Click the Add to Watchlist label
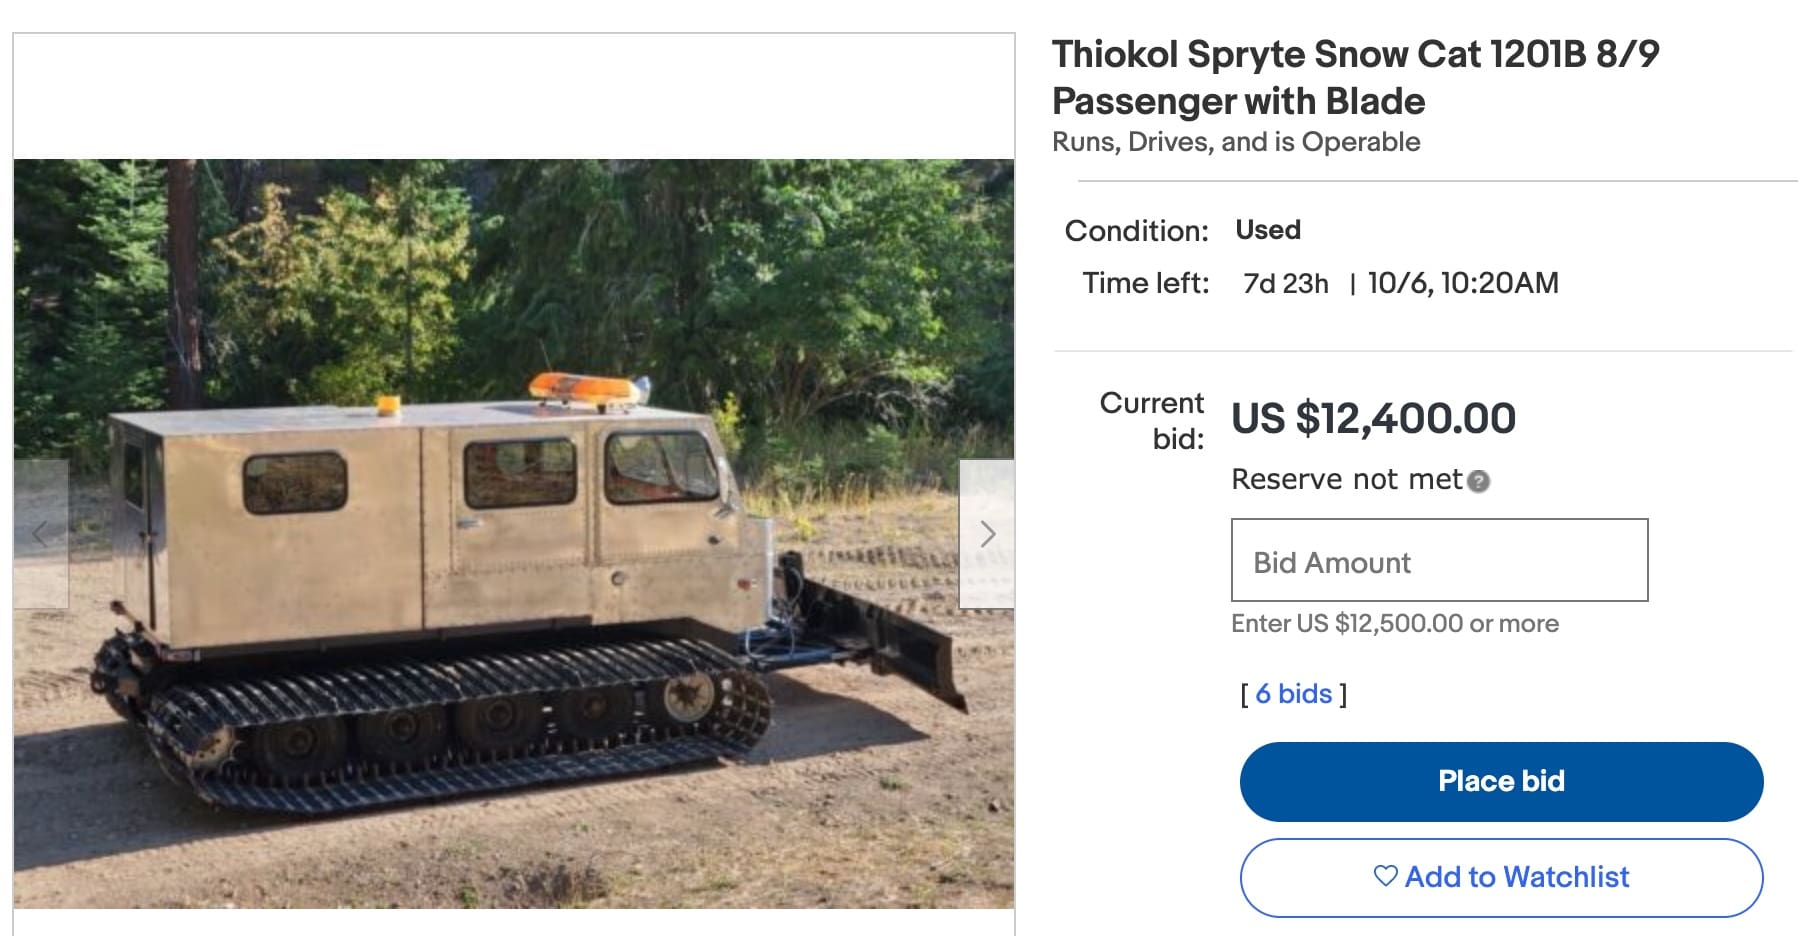 (x=1516, y=877)
